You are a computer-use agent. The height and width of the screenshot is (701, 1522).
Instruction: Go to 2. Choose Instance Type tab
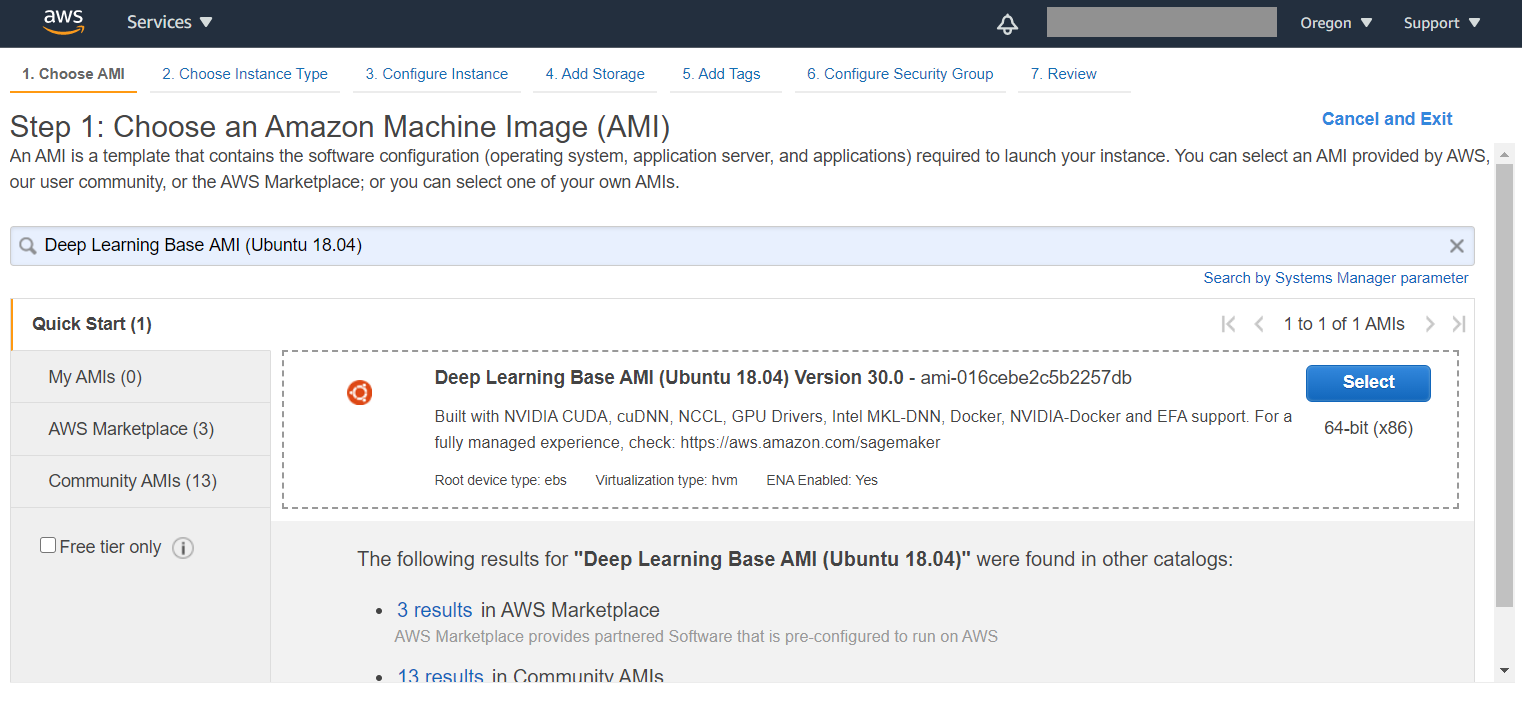coord(245,74)
